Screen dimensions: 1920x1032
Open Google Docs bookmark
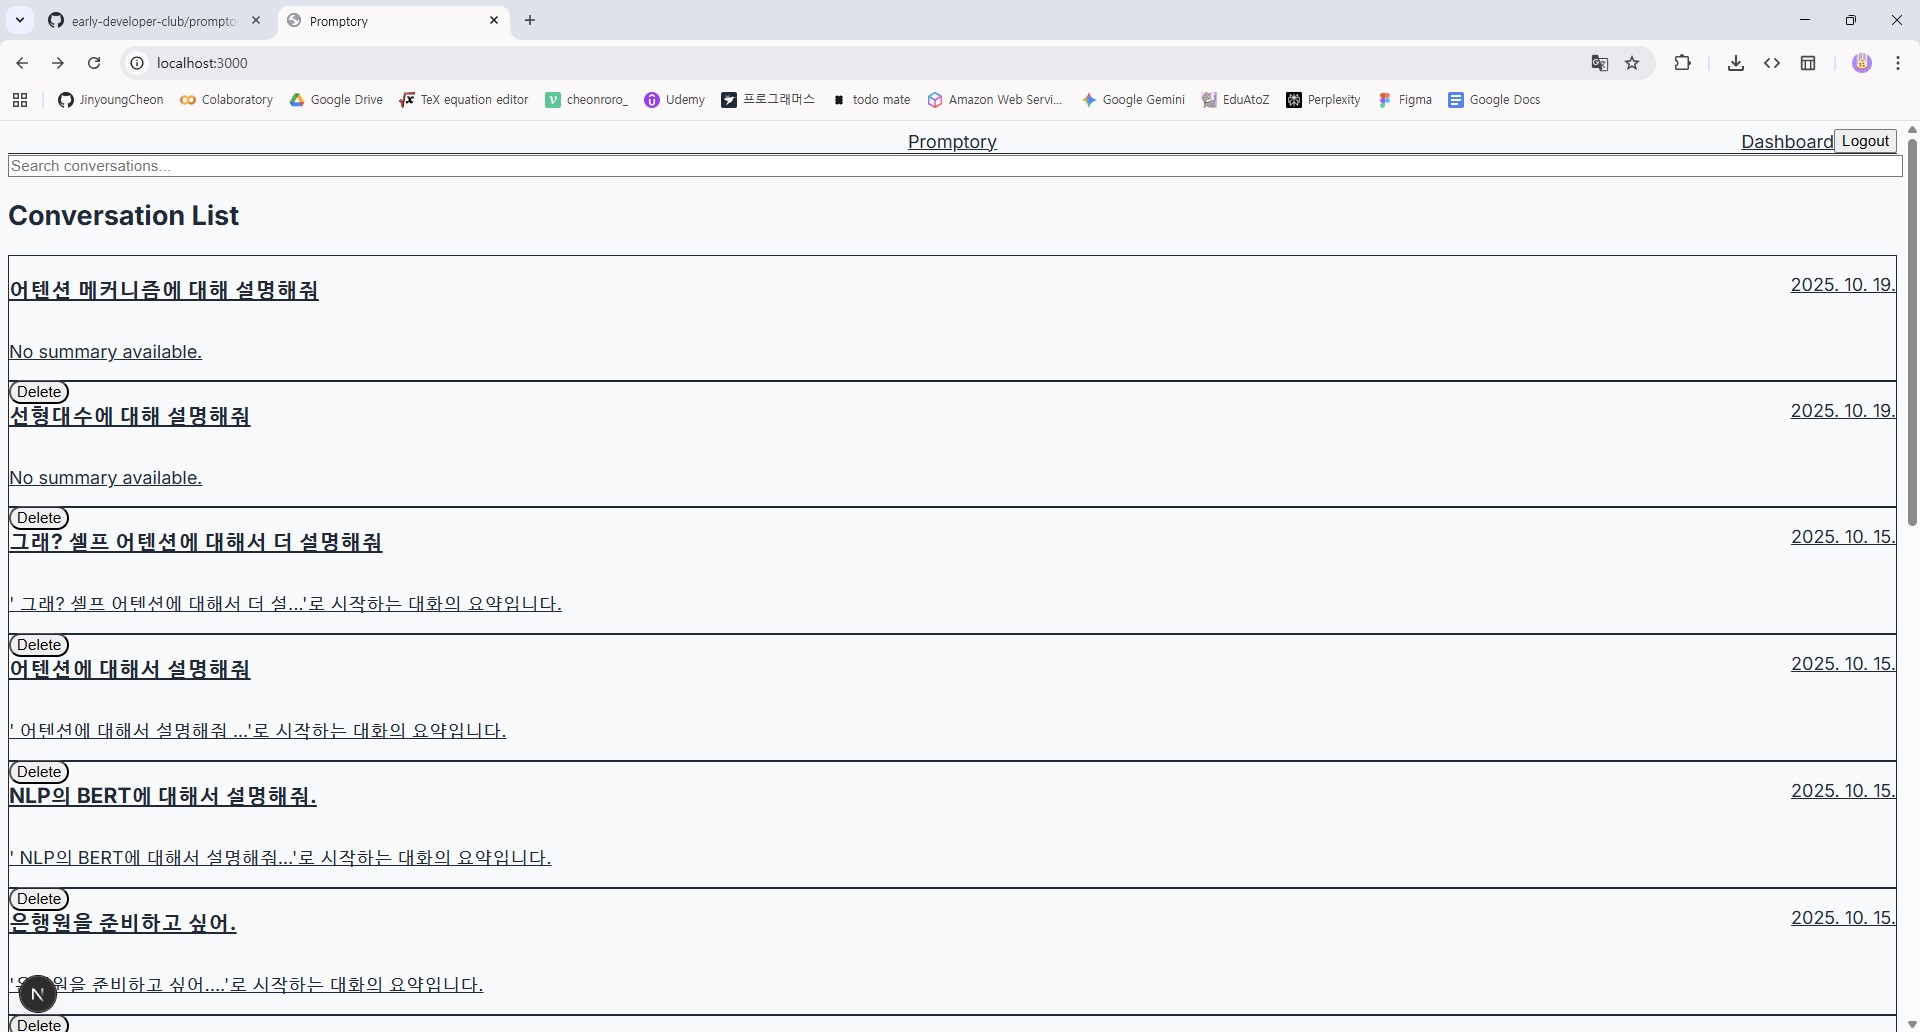coord(1494,100)
